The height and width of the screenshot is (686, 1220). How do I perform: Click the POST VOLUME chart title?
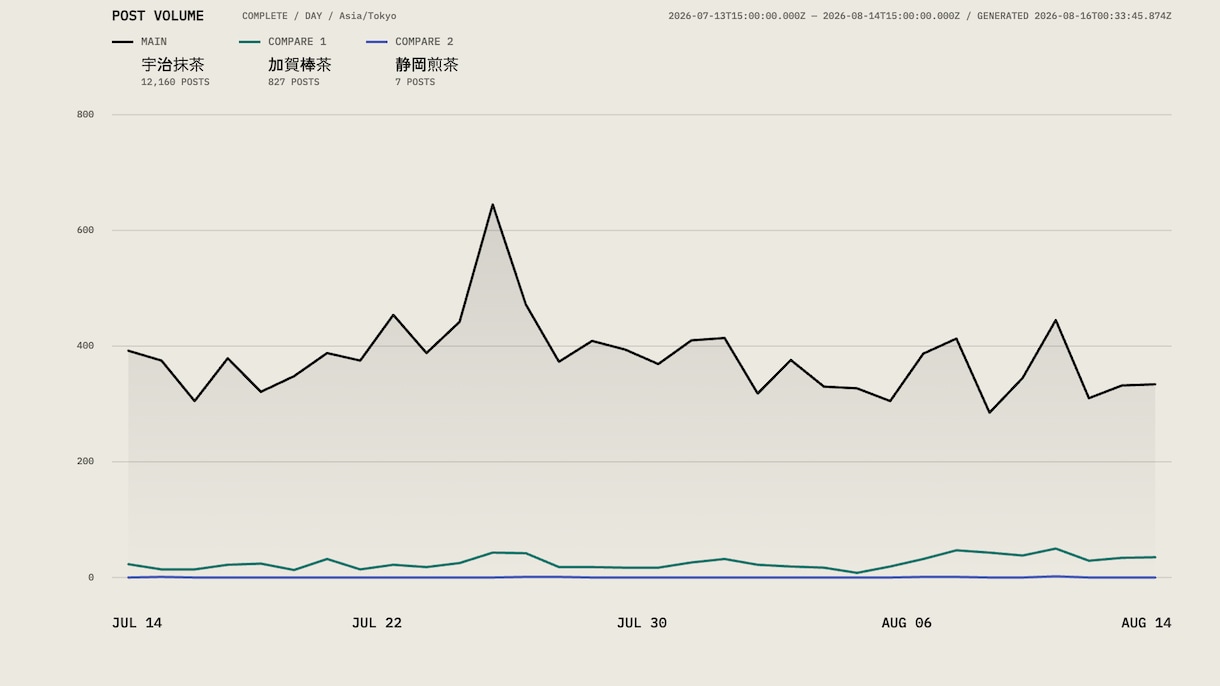pos(158,16)
